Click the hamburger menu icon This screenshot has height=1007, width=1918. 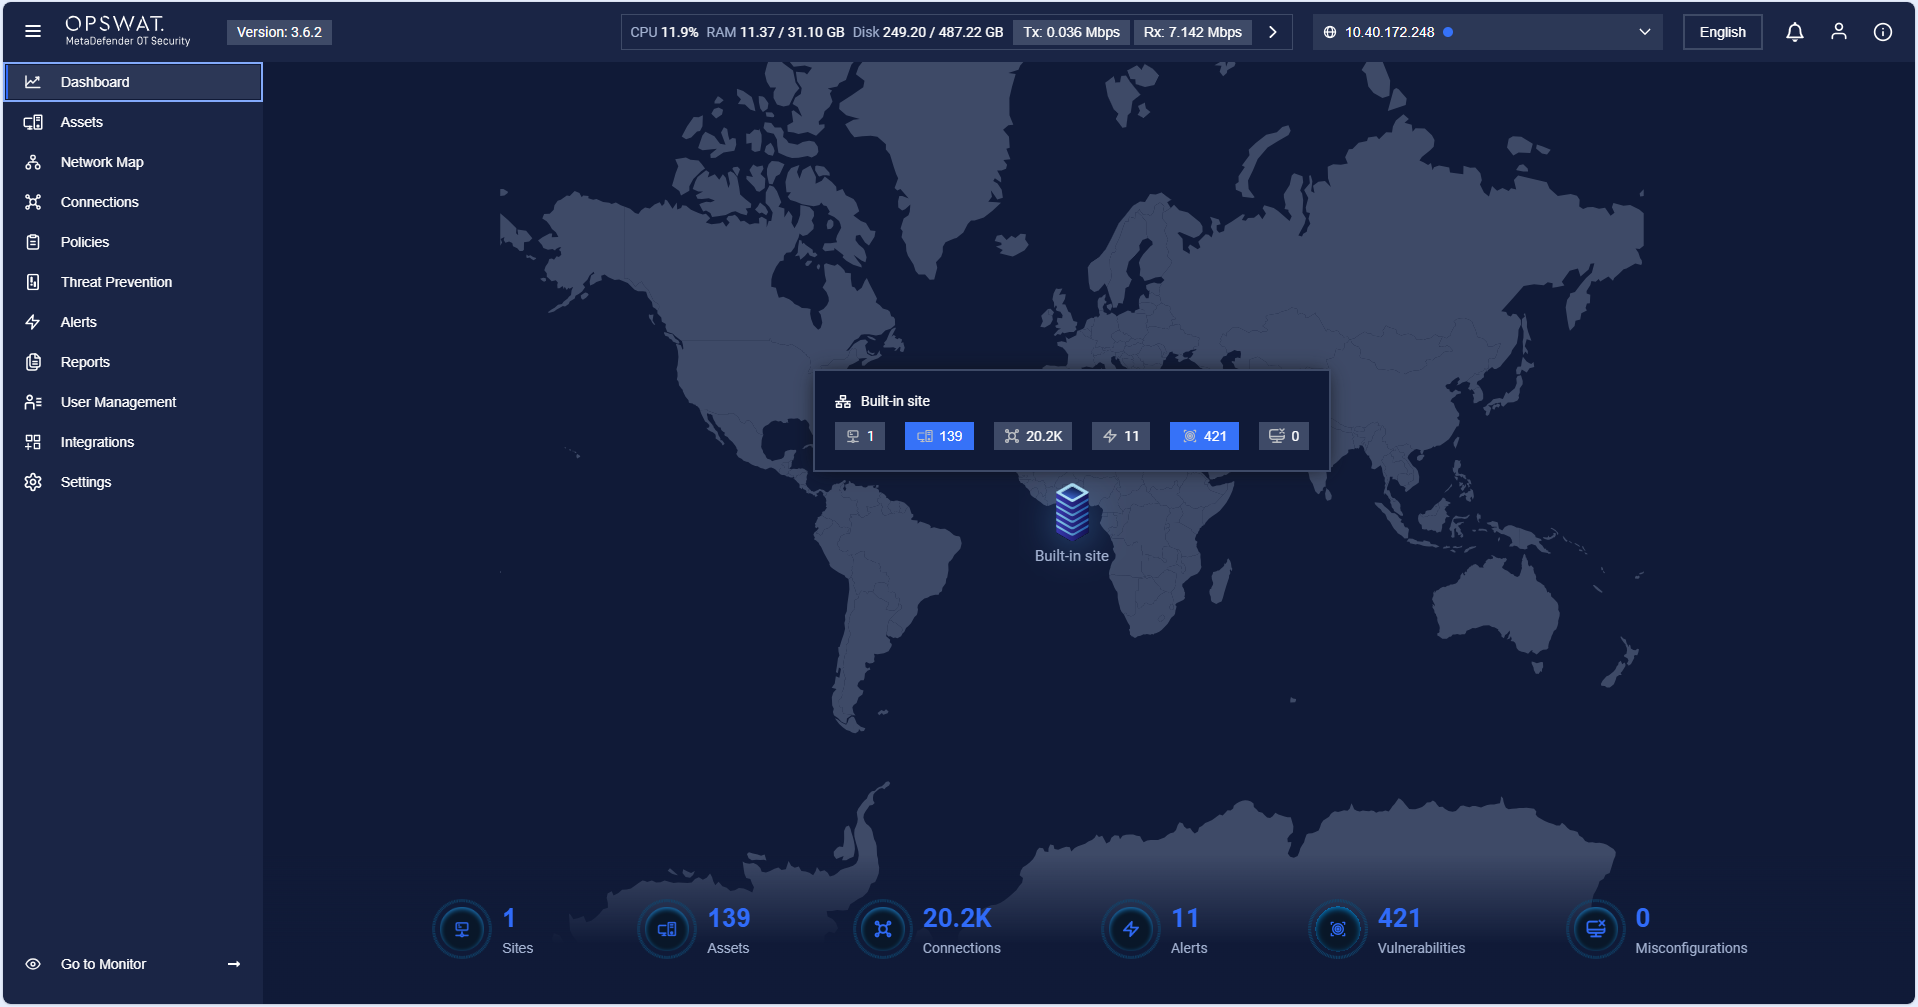pyautogui.click(x=33, y=32)
